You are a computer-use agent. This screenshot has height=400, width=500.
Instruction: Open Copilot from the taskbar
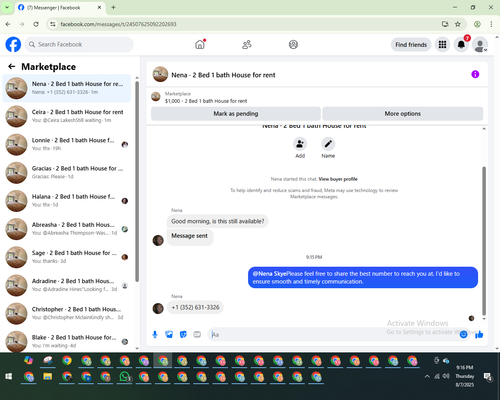(x=29, y=360)
